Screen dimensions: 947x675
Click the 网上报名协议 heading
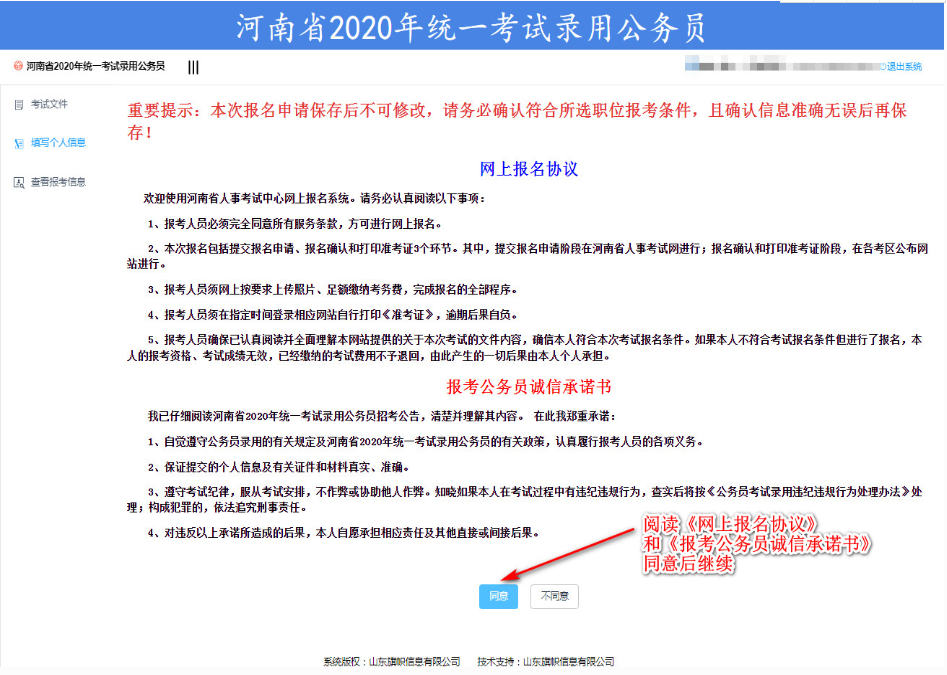click(528, 169)
